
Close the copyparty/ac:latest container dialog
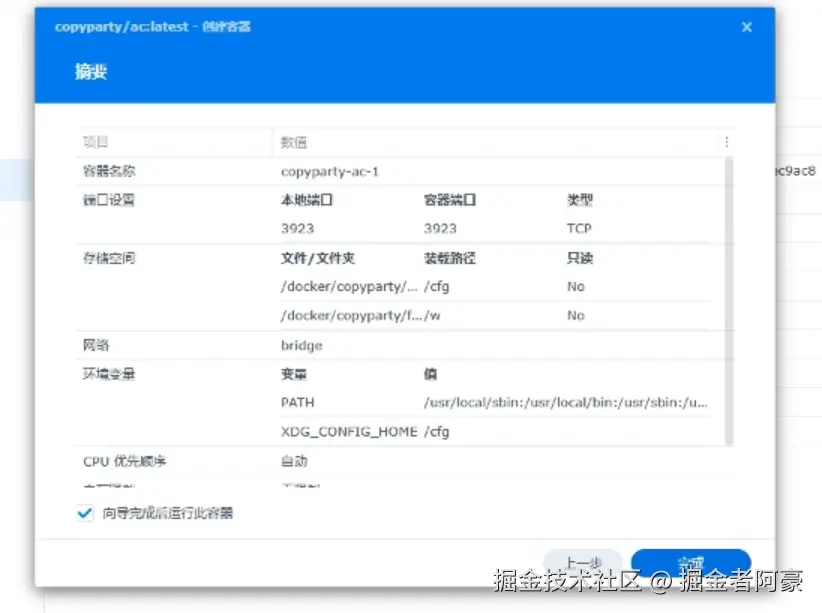tap(747, 27)
